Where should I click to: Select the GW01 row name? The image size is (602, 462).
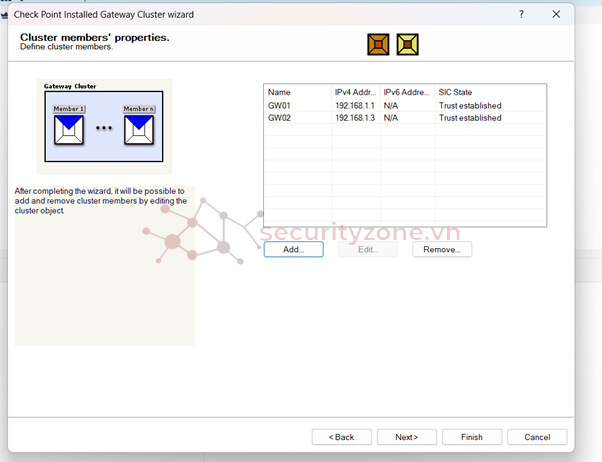[x=279, y=106]
